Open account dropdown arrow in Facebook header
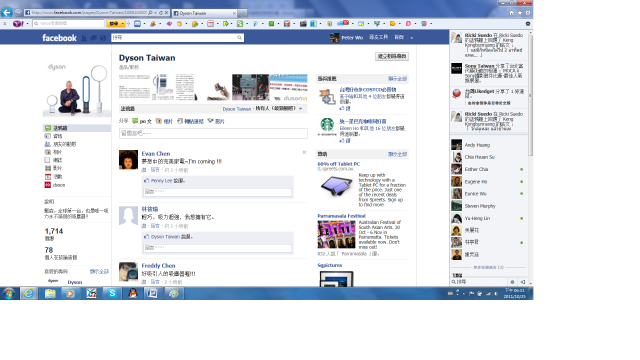640x360 pixels. click(411, 38)
